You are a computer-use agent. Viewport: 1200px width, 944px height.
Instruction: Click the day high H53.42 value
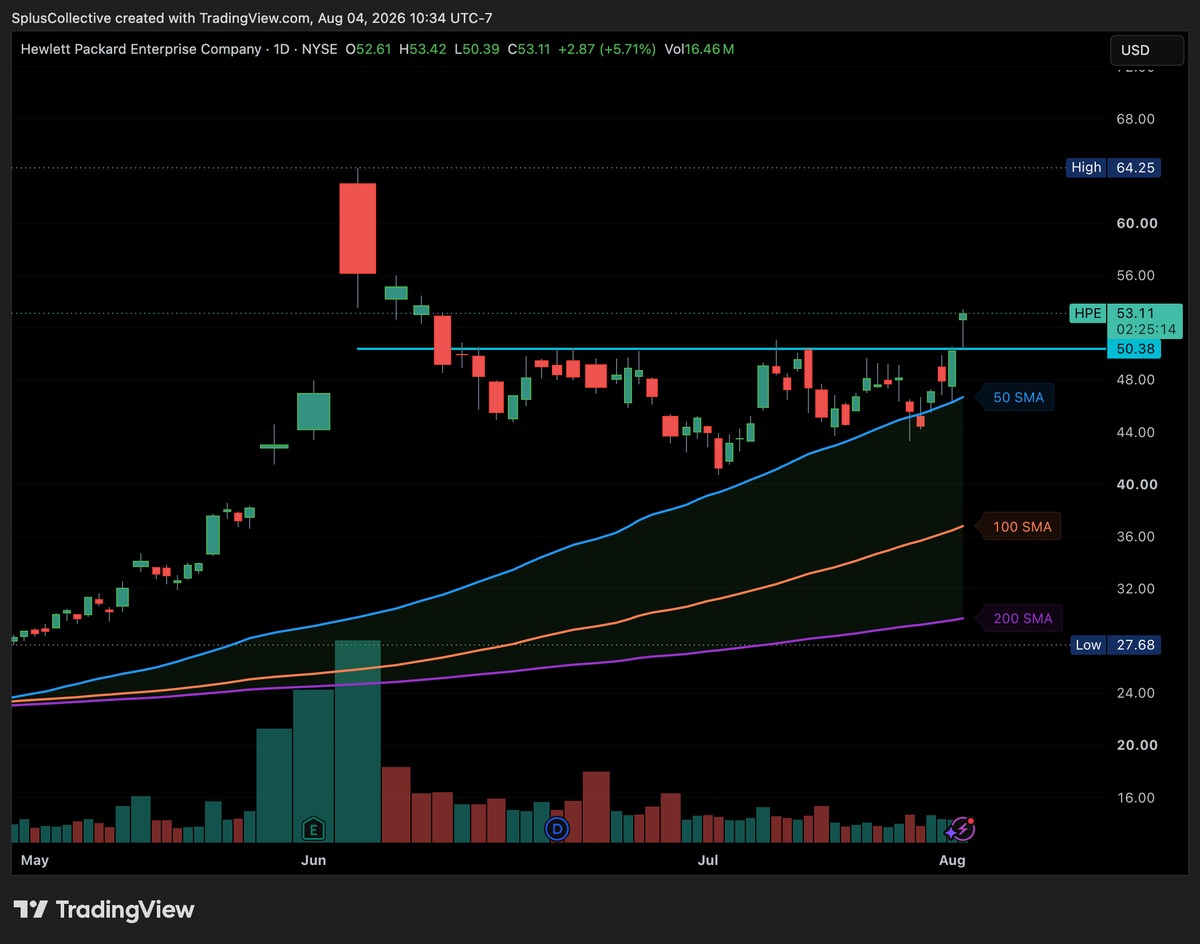424,49
